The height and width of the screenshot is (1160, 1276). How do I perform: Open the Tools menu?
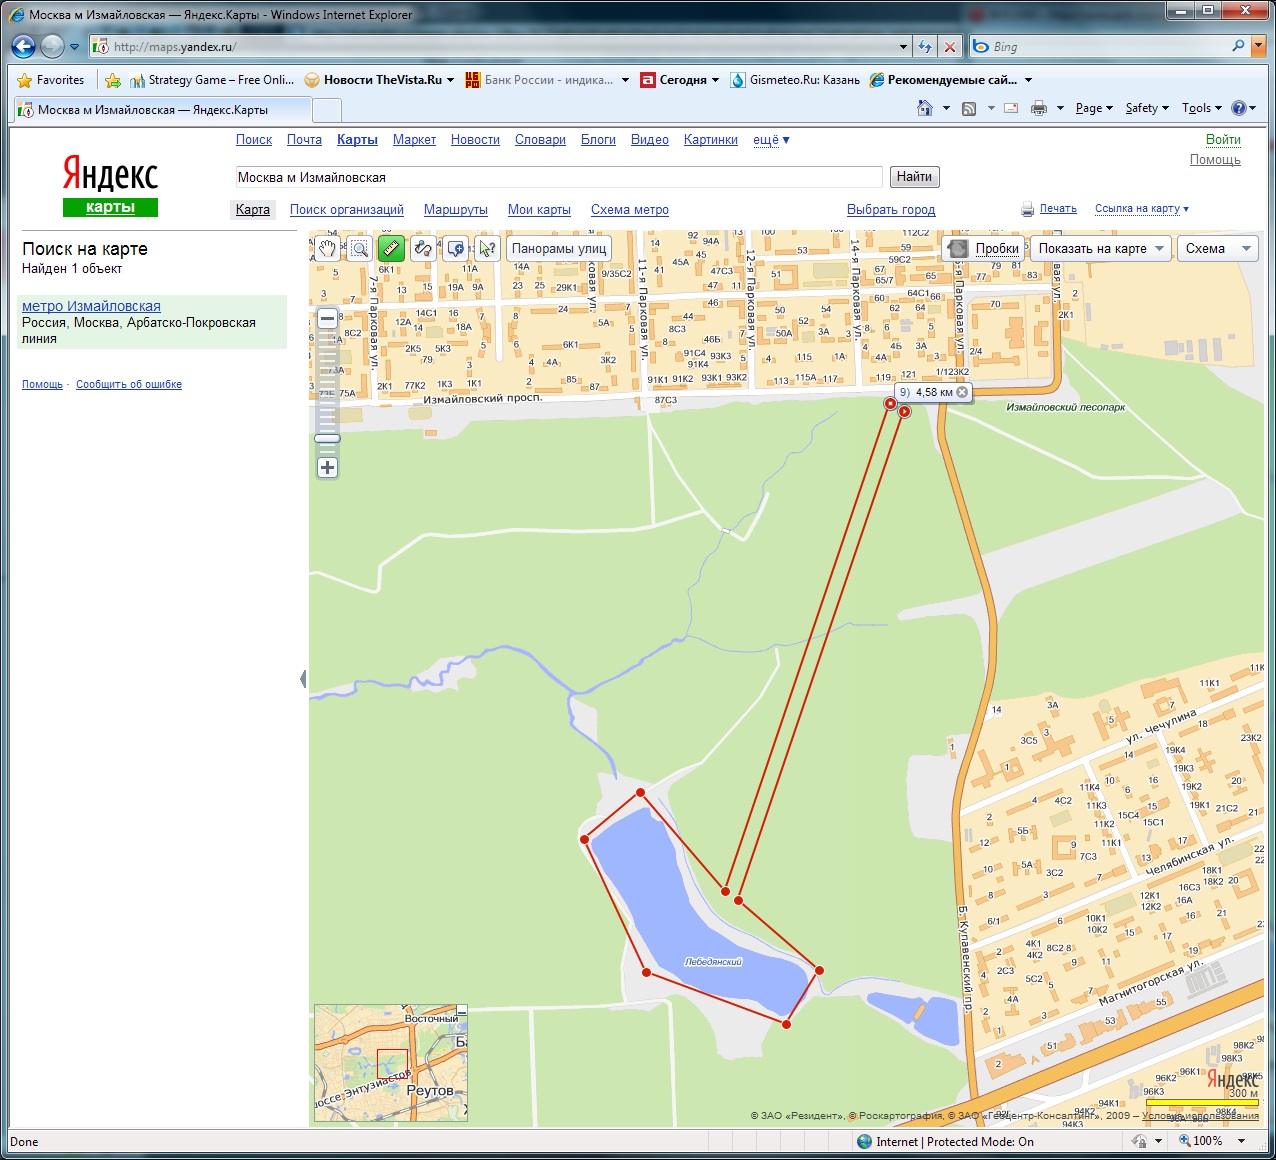click(1202, 108)
